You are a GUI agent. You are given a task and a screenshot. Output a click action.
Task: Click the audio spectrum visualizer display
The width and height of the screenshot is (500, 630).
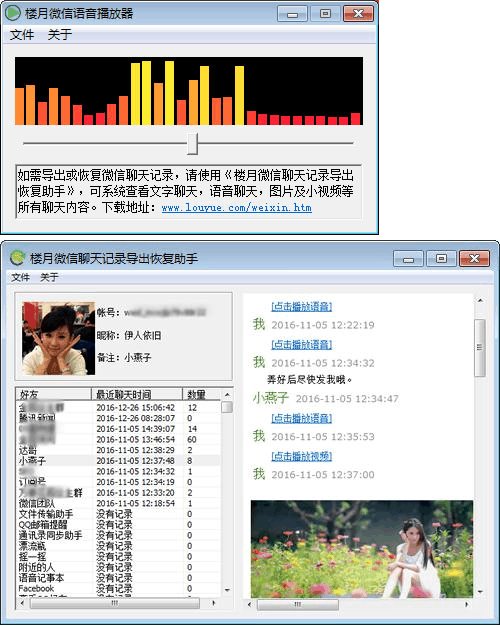[189, 91]
